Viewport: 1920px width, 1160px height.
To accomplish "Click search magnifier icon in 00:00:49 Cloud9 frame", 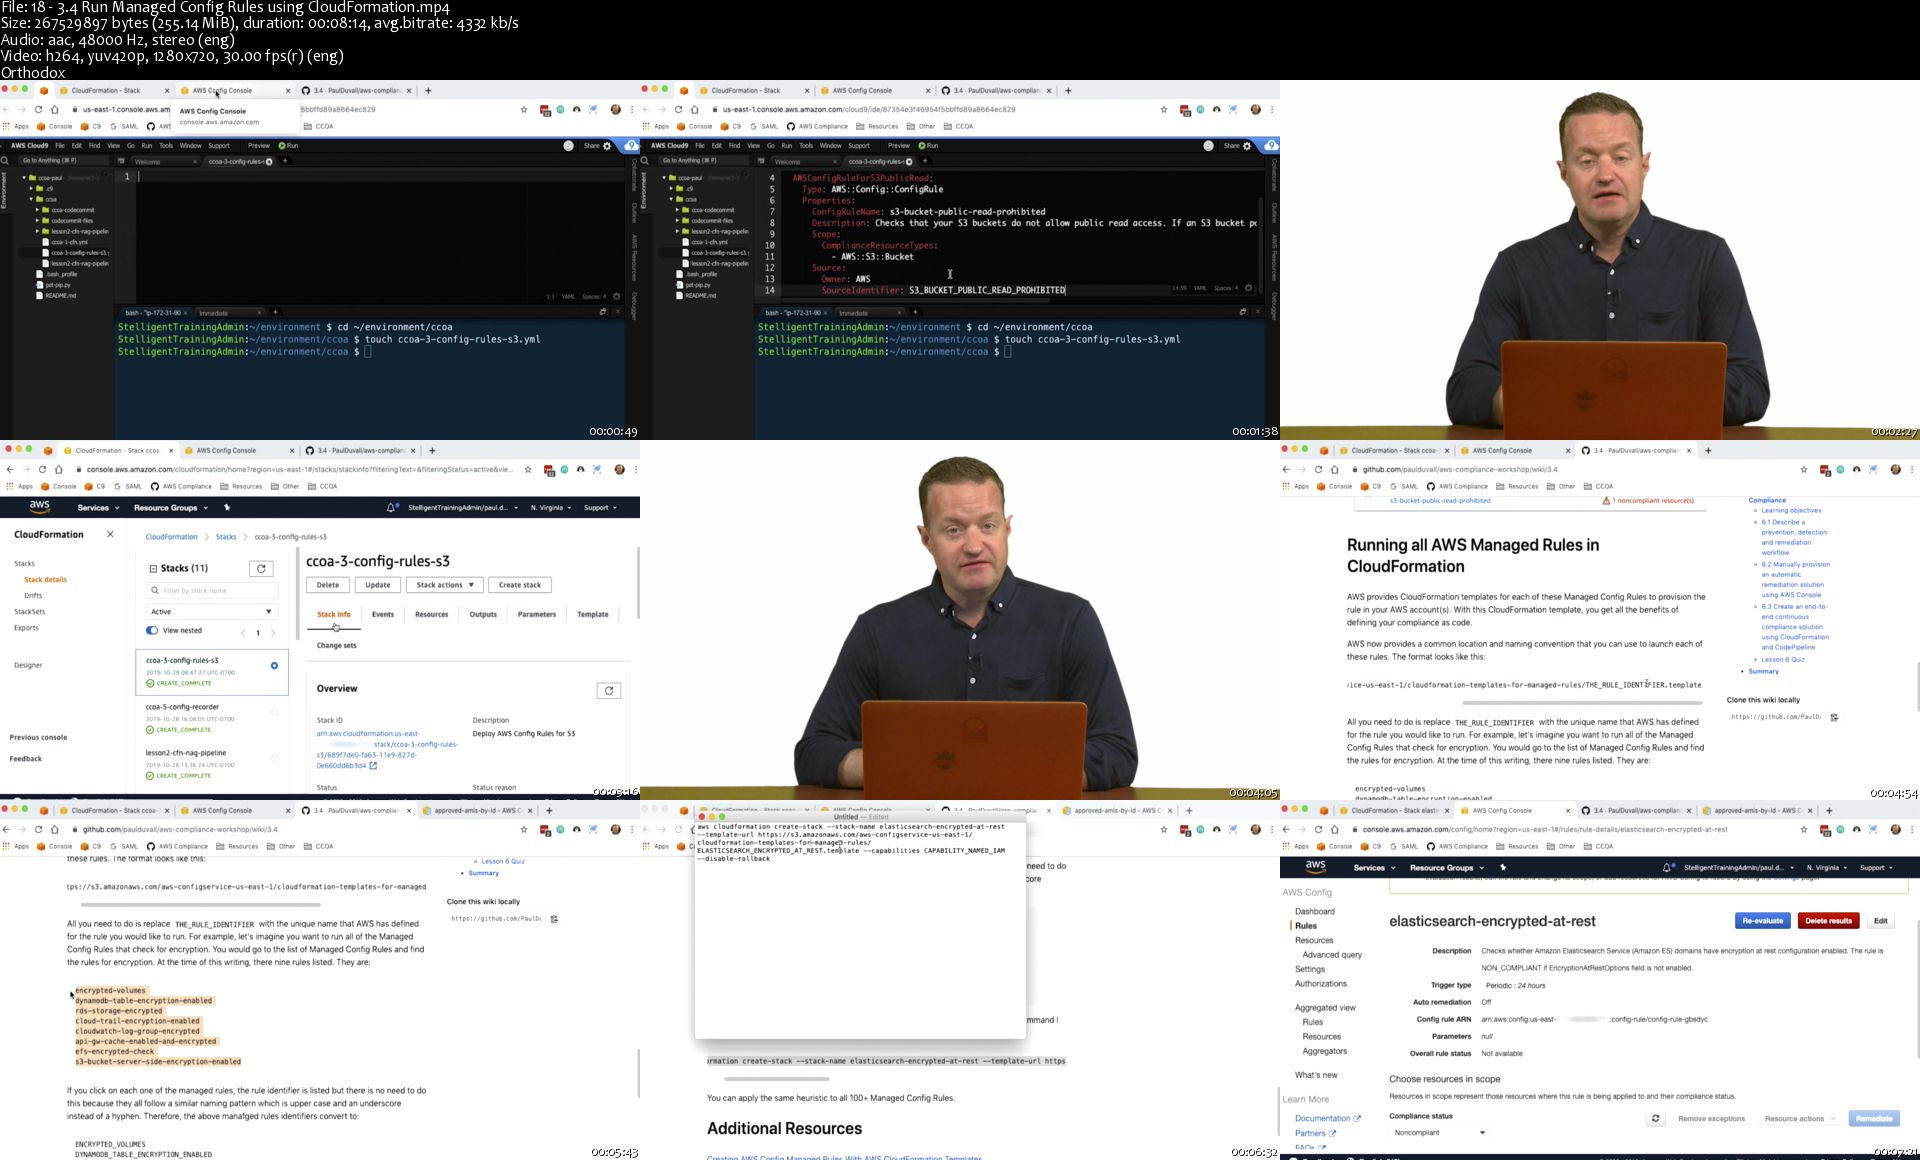I will [4, 160].
